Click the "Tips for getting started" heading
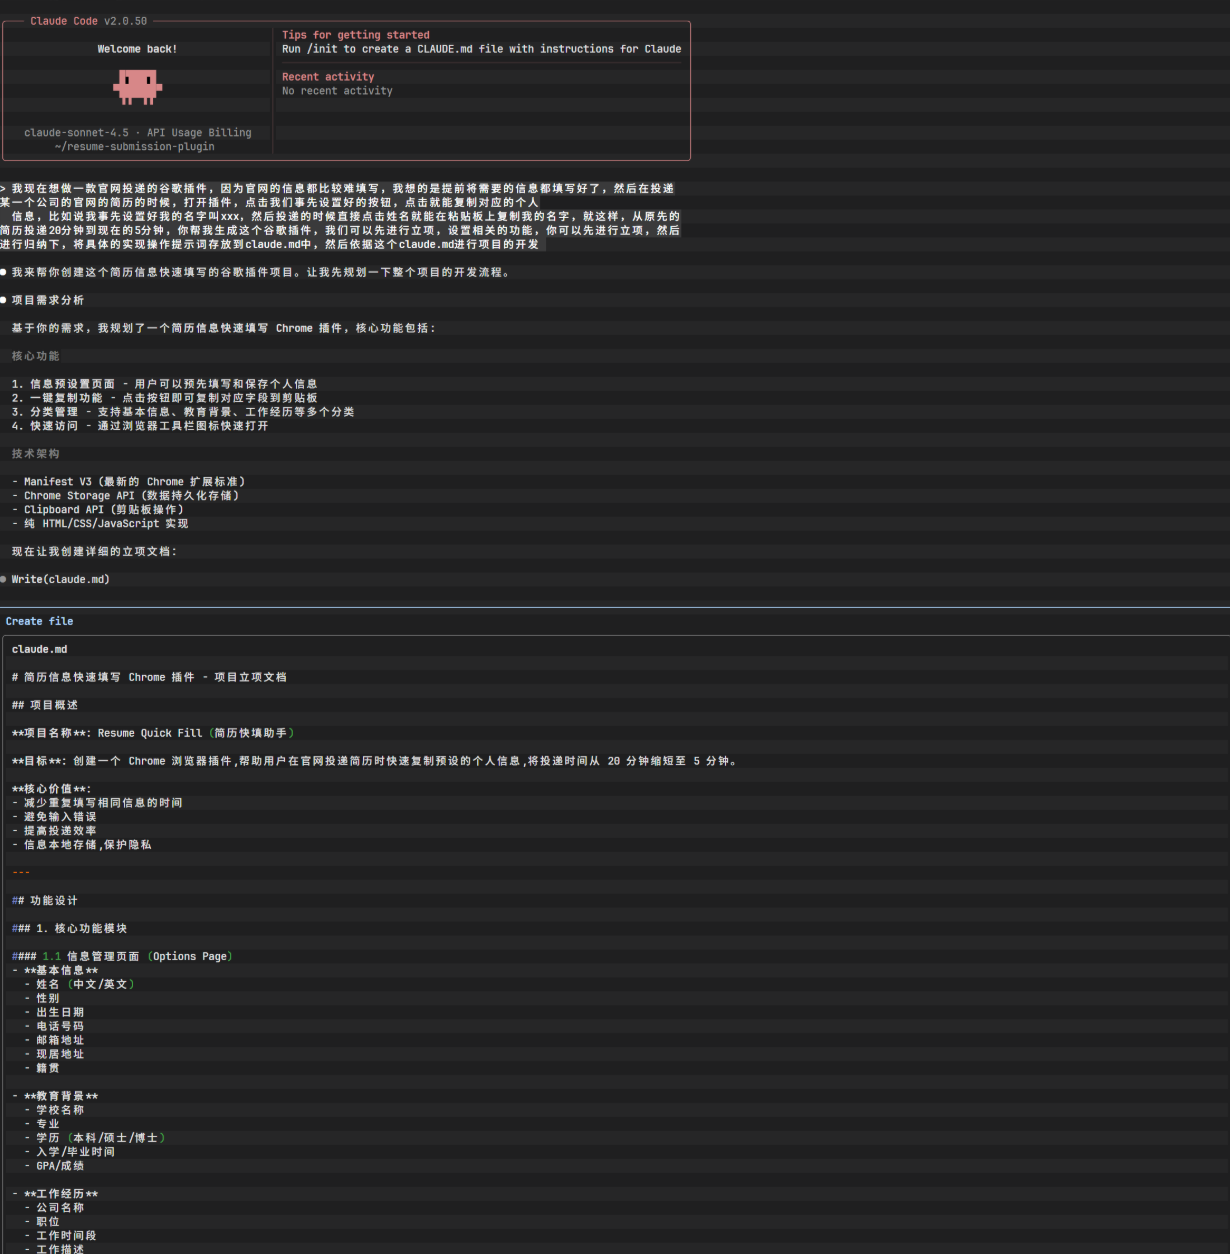The image size is (1230, 1254). (356, 35)
